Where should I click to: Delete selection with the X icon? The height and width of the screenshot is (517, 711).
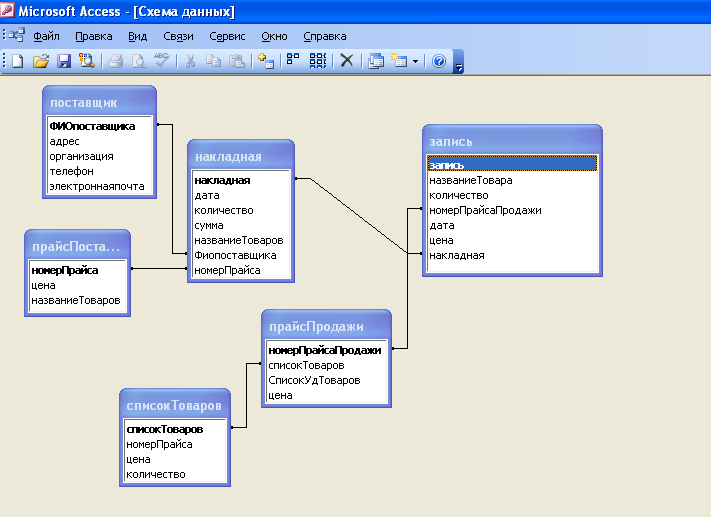tap(347, 61)
